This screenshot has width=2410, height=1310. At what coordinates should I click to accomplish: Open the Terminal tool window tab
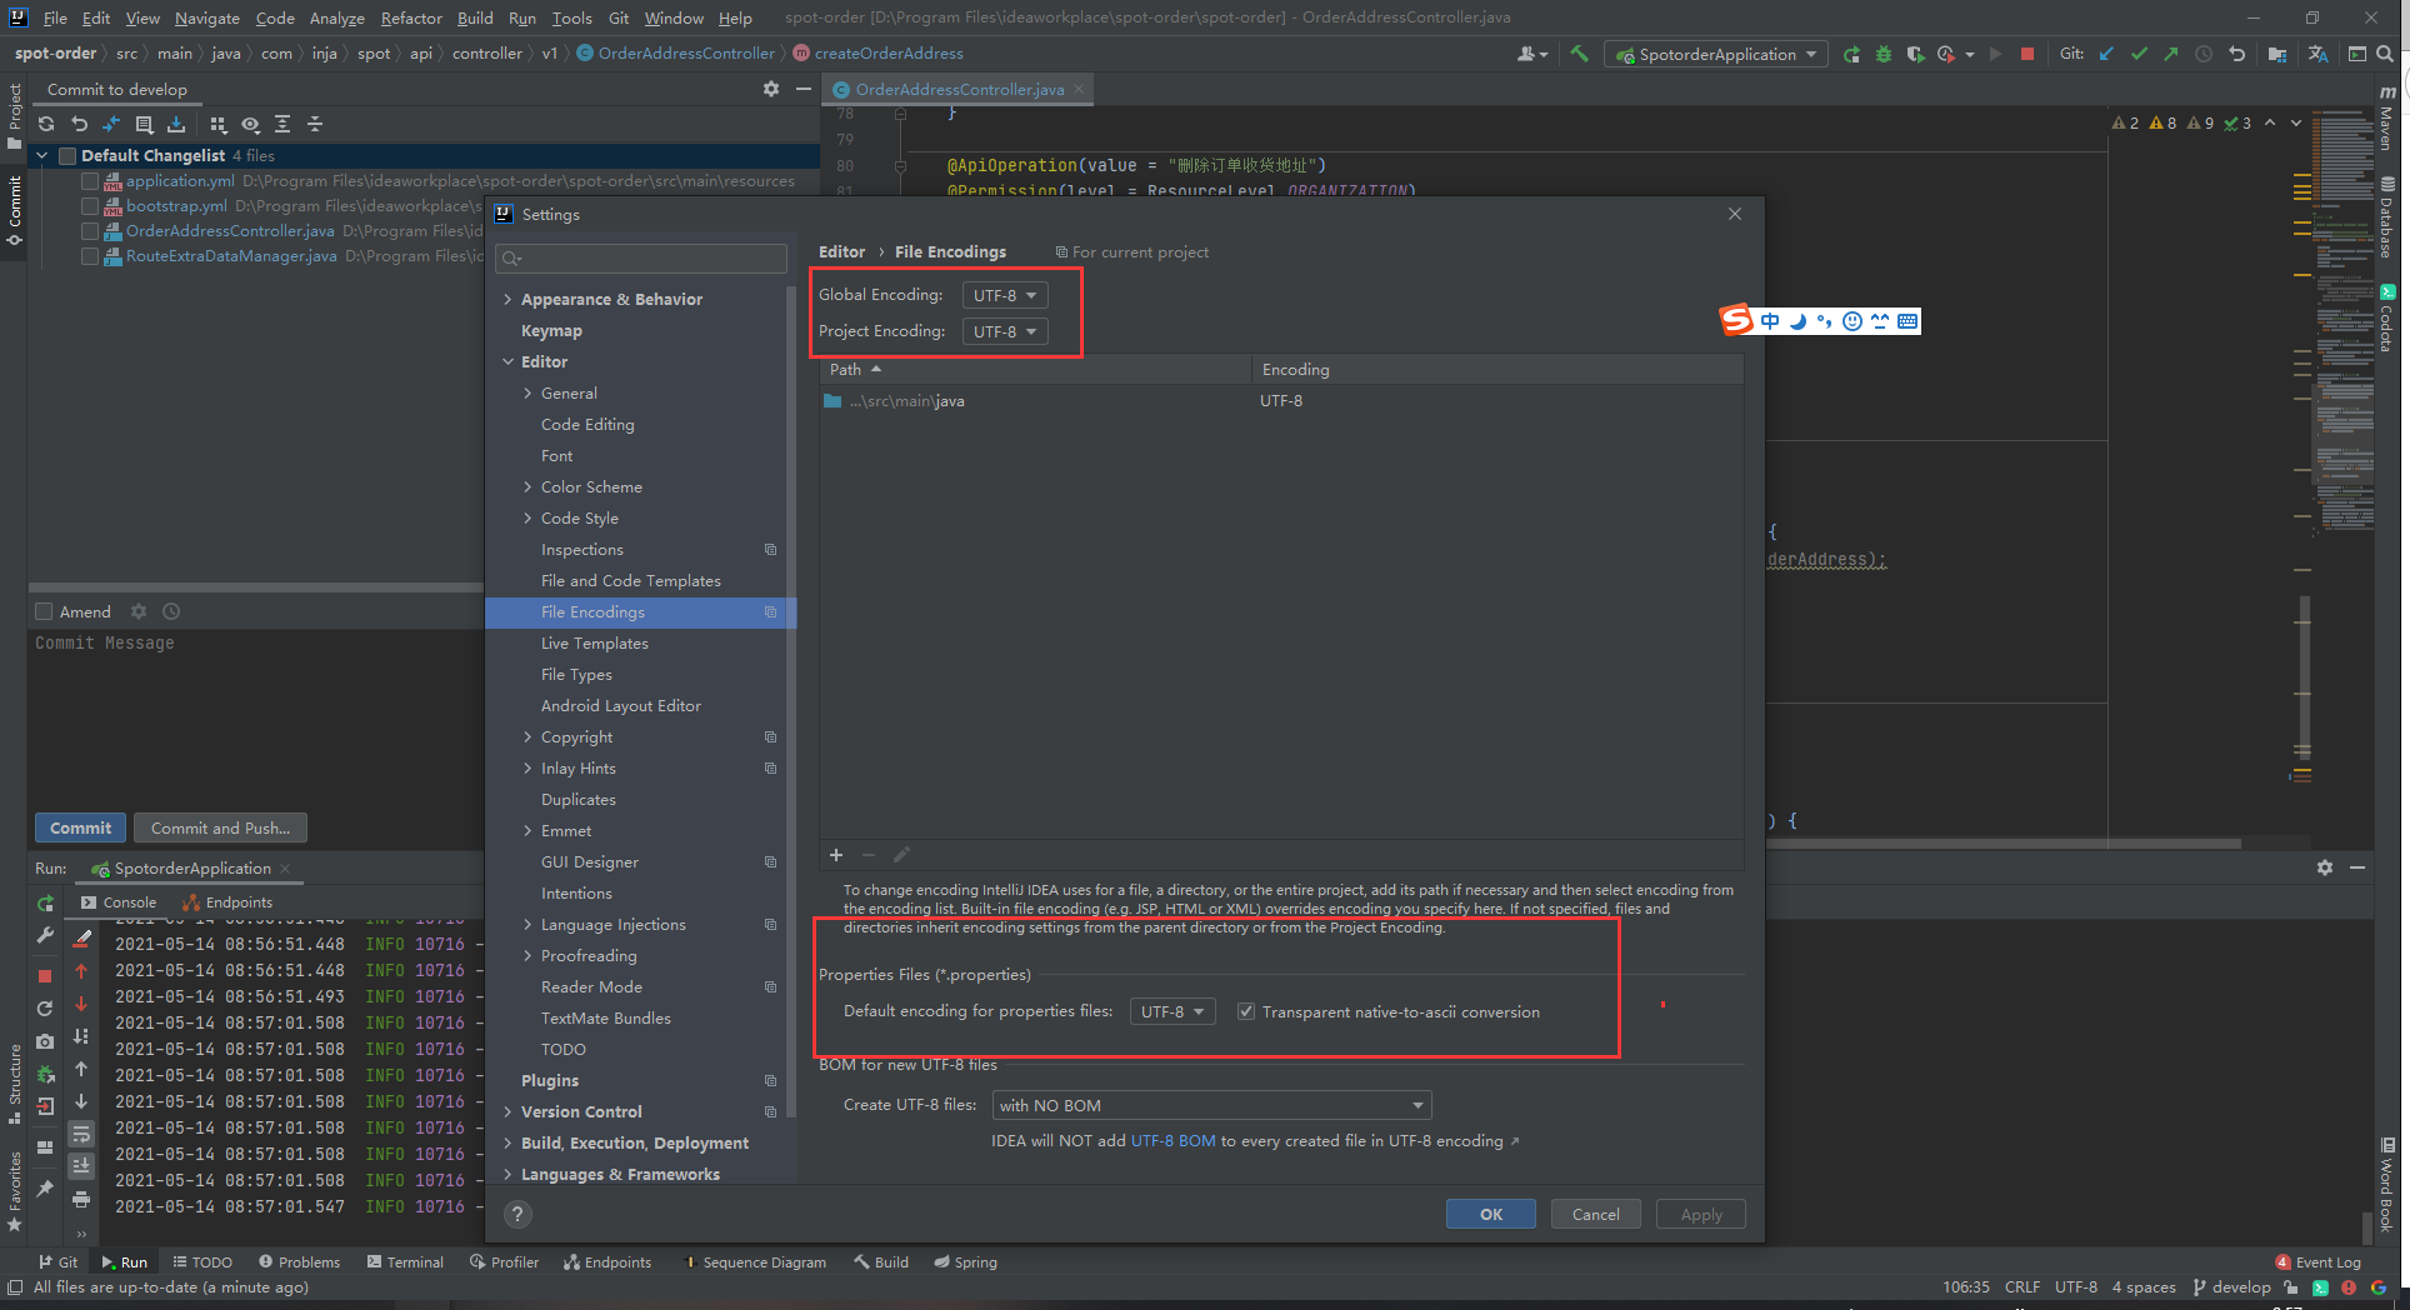405,1262
